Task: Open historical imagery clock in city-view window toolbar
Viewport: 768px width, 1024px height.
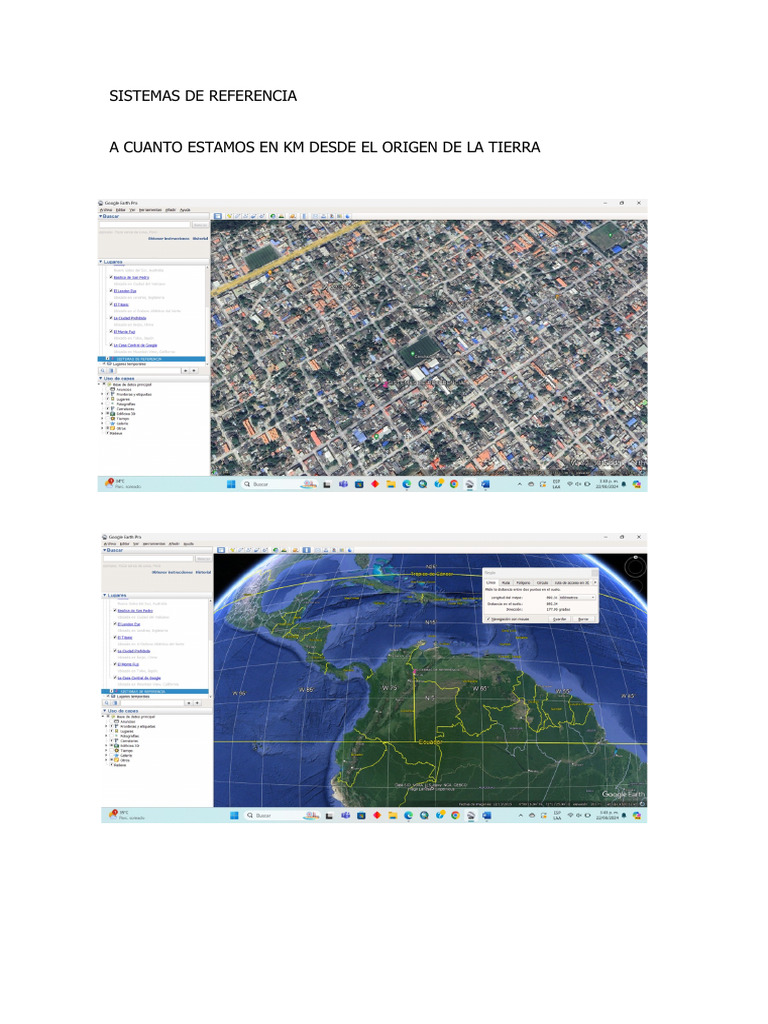Action: point(273,216)
